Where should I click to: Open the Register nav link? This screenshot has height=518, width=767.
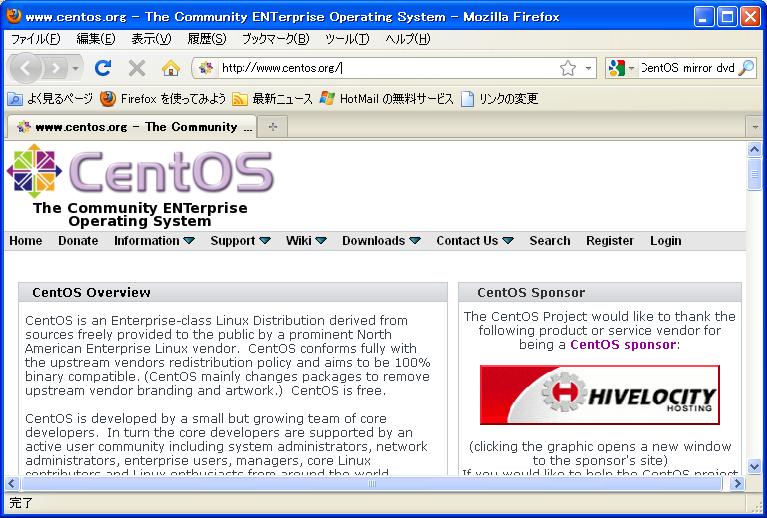click(609, 241)
